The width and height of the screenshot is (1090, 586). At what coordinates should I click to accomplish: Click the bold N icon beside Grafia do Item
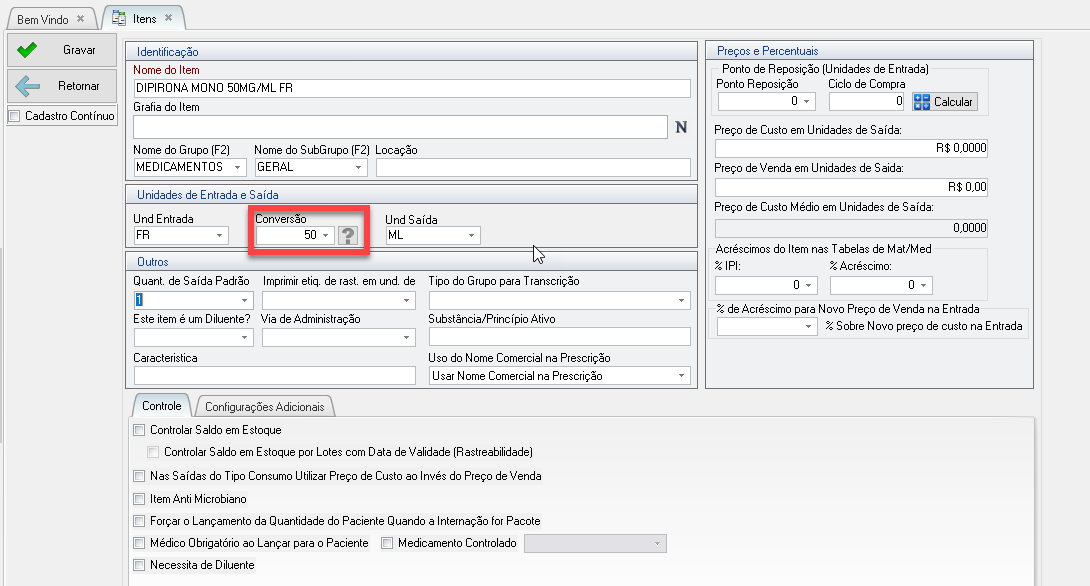click(682, 127)
